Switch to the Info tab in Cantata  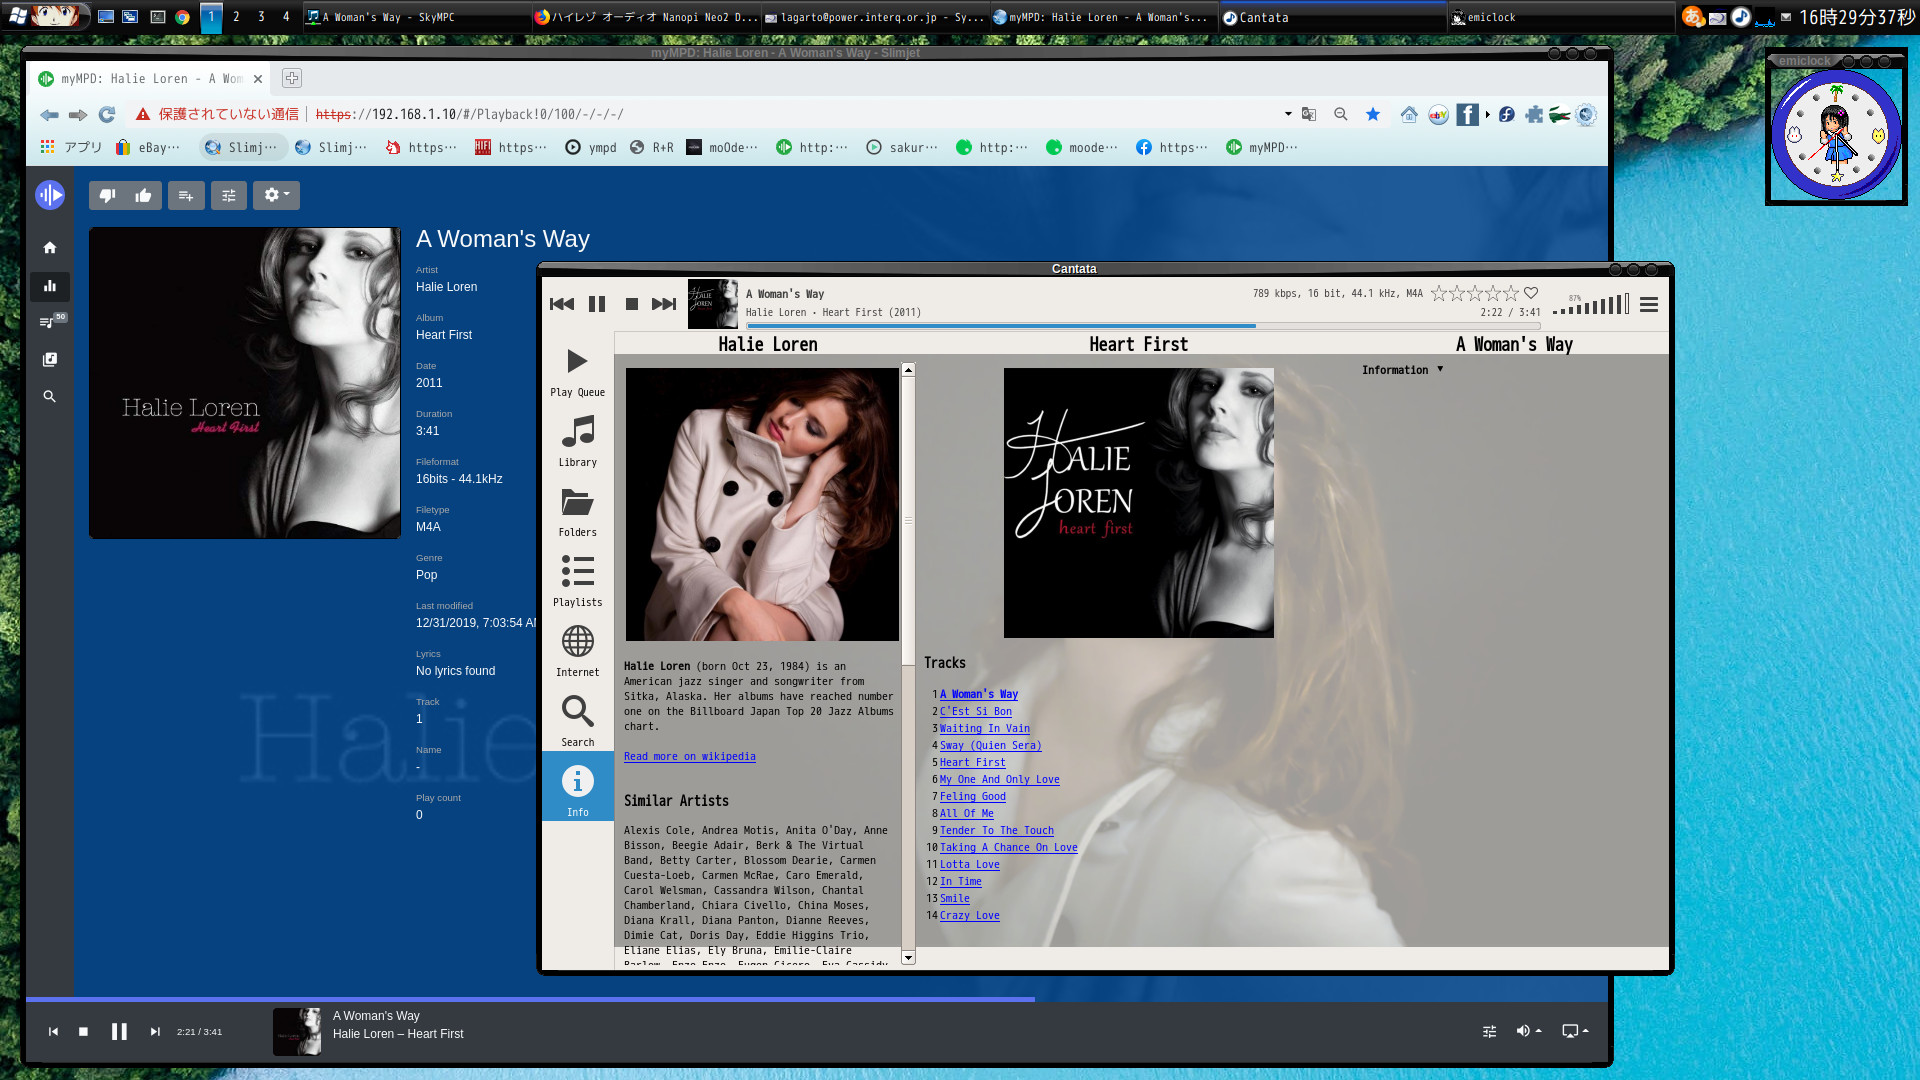(x=577, y=790)
